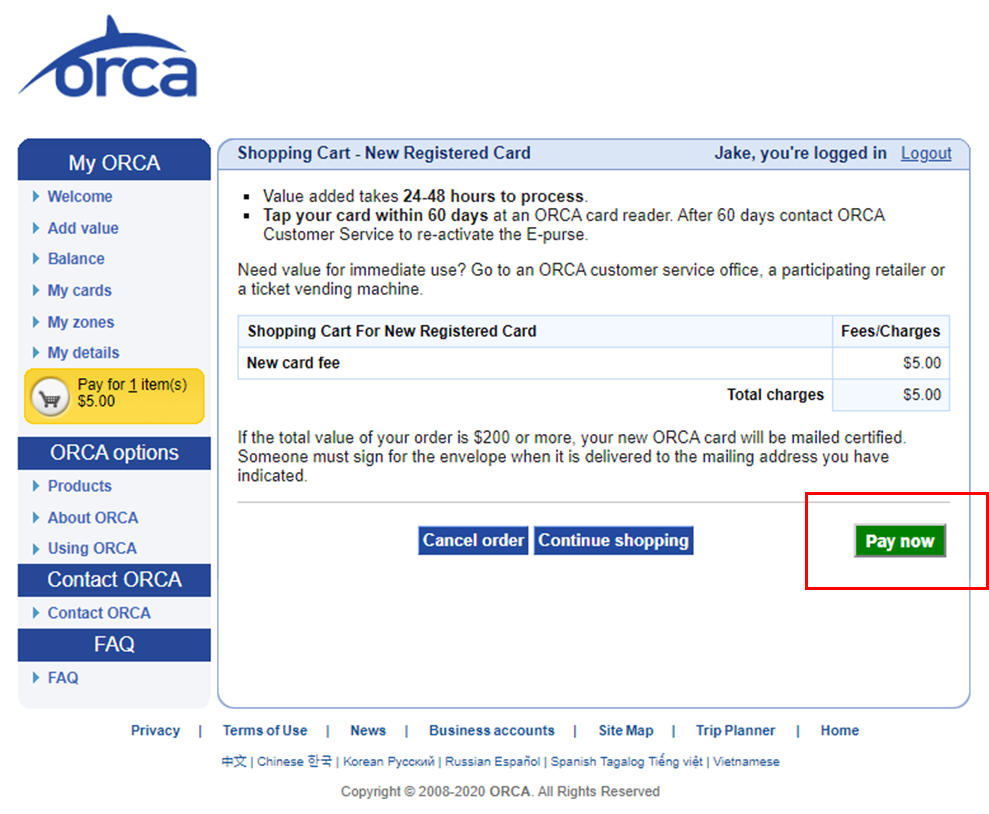Open Site Map footer link

tap(626, 730)
